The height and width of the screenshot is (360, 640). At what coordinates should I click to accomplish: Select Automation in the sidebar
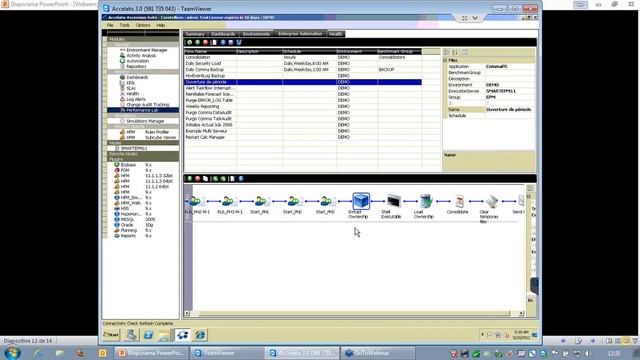click(x=138, y=61)
